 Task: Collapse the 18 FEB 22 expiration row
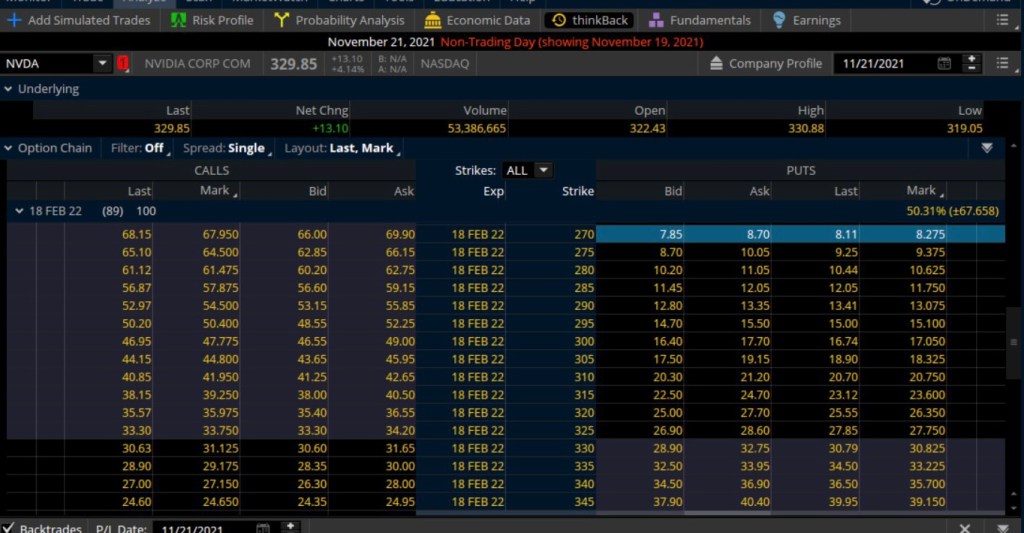19,211
